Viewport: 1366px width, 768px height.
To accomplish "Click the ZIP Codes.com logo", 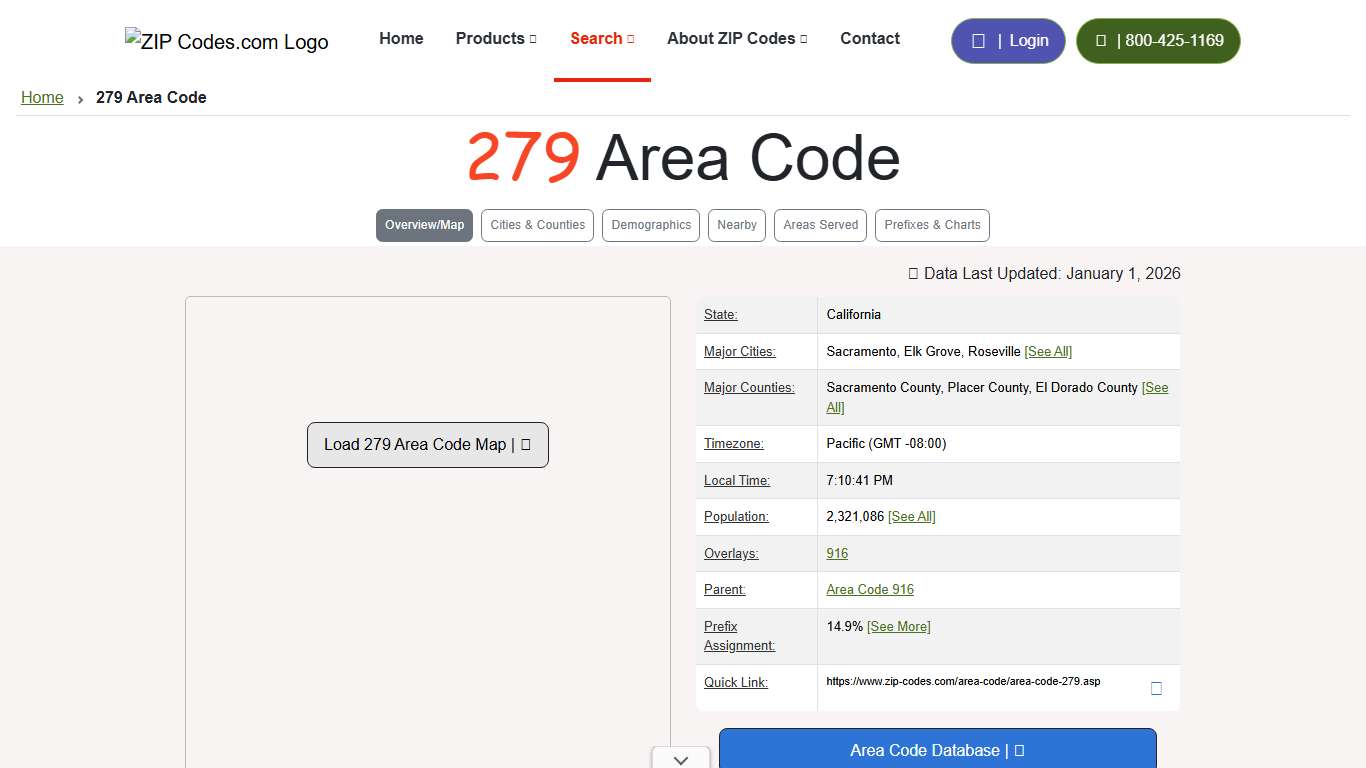I will click(x=225, y=41).
